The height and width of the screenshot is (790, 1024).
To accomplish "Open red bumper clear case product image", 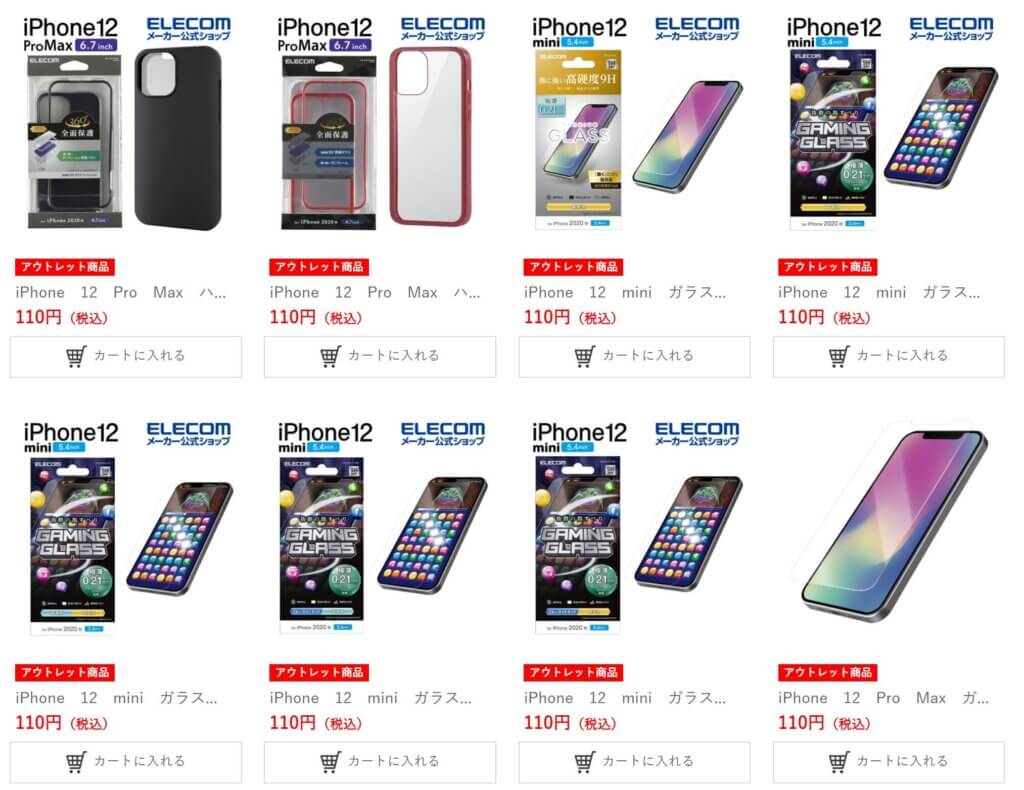I will coord(380,124).
